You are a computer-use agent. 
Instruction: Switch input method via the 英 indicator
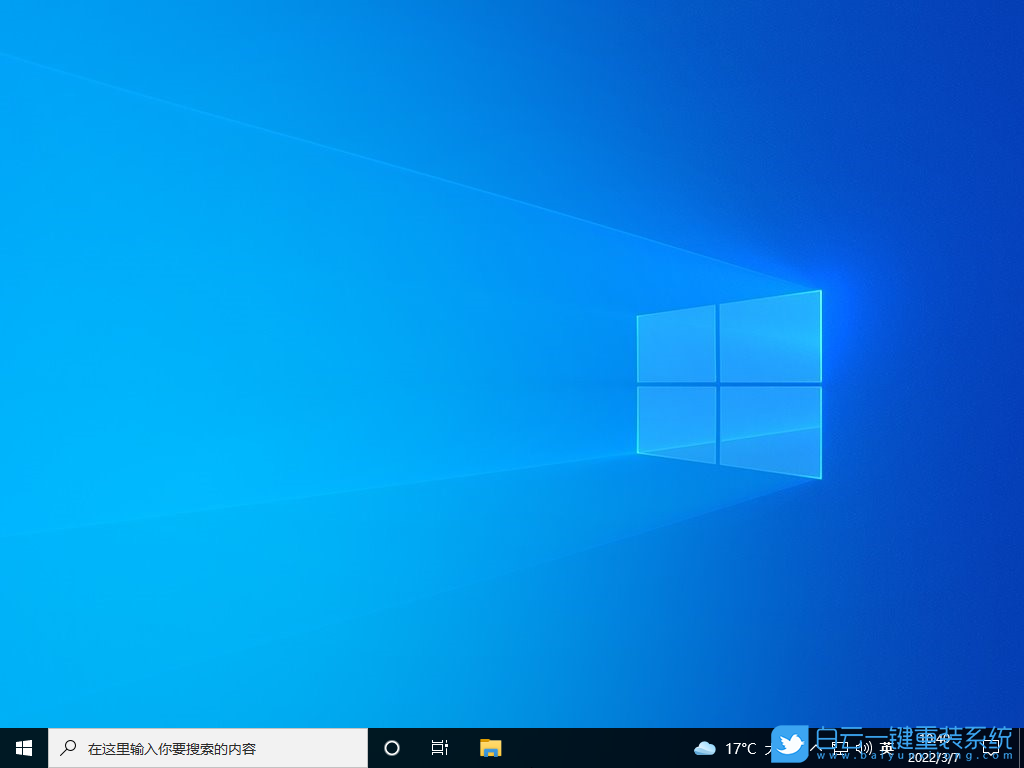click(x=884, y=747)
